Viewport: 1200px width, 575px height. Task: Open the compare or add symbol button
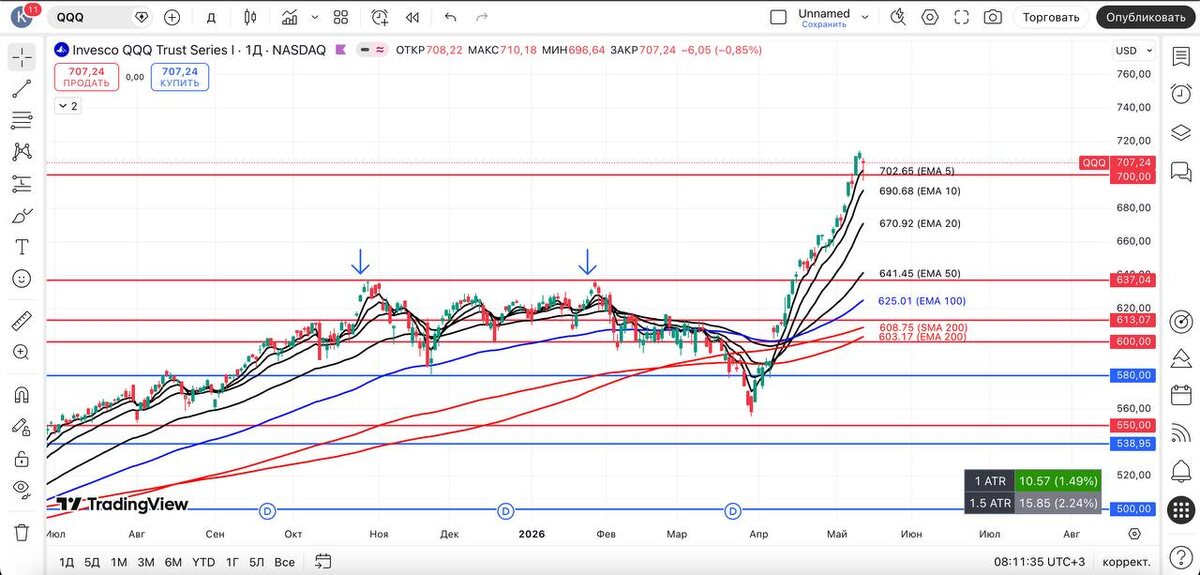pos(172,17)
